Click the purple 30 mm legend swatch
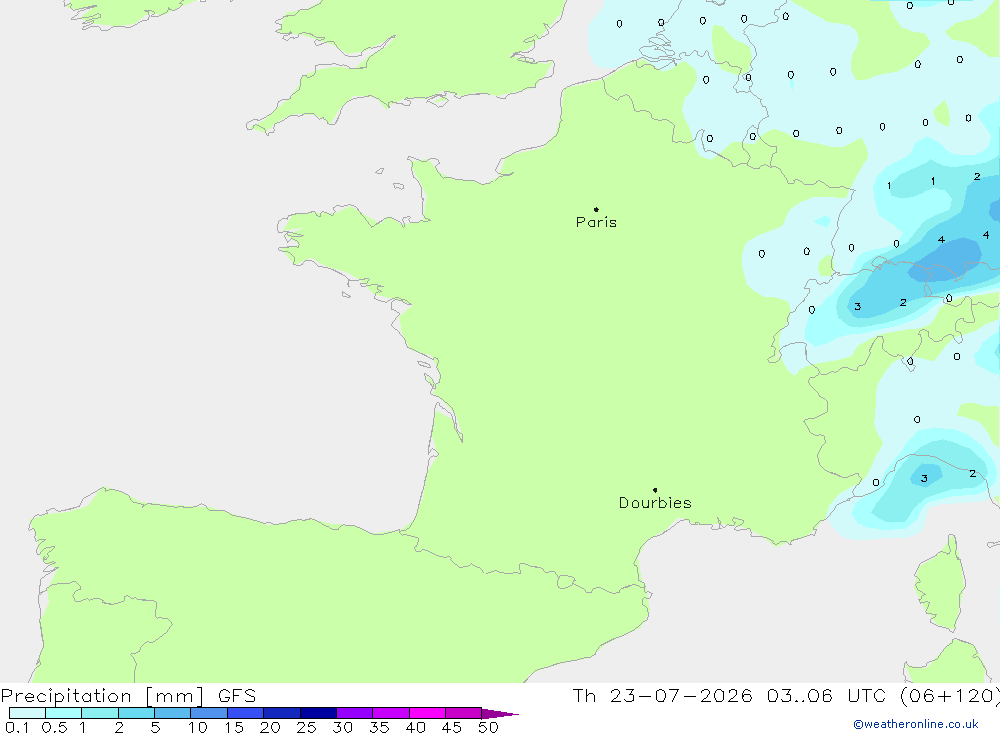The width and height of the screenshot is (1000, 733). click(355, 713)
